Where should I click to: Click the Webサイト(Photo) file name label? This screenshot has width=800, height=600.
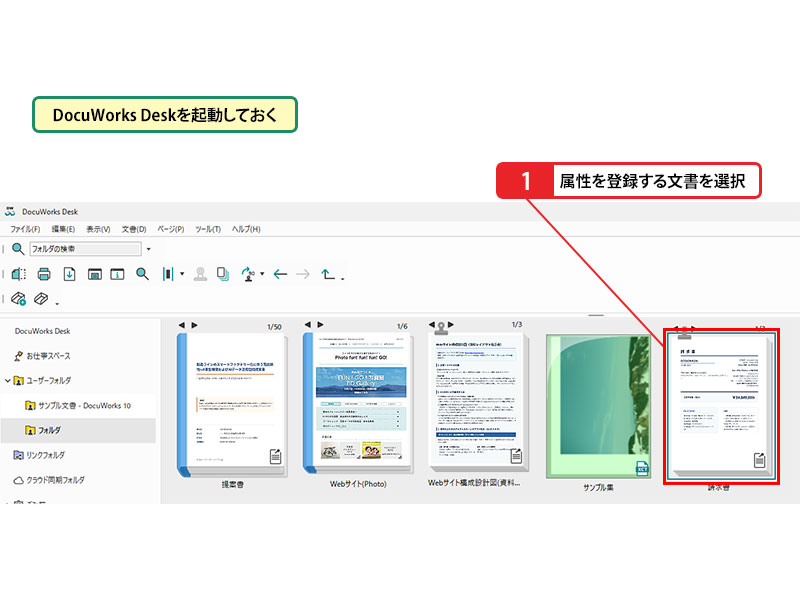(358, 484)
